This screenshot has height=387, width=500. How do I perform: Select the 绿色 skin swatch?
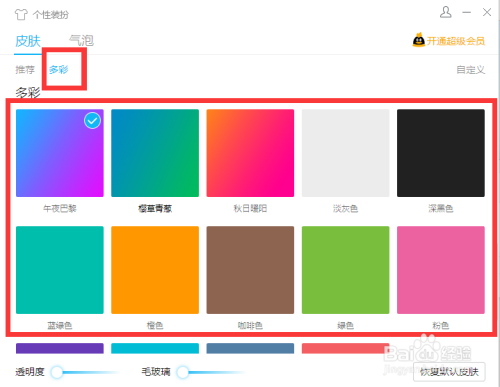point(346,270)
